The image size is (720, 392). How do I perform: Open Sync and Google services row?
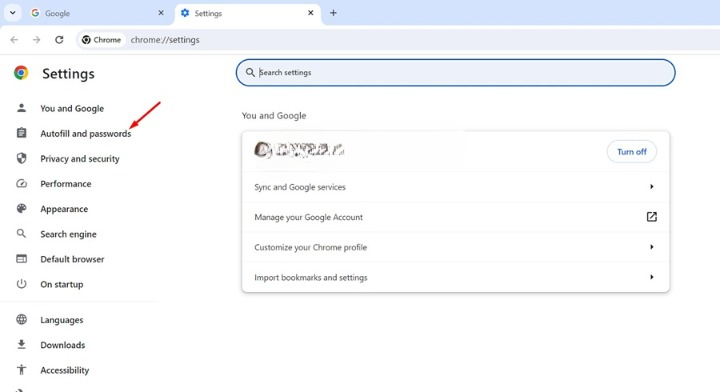point(456,187)
